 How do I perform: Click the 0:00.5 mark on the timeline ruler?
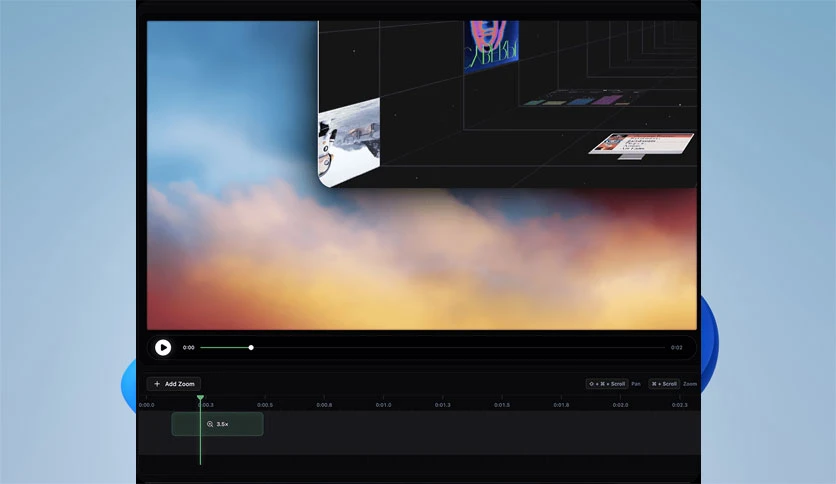(x=265, y=405)
